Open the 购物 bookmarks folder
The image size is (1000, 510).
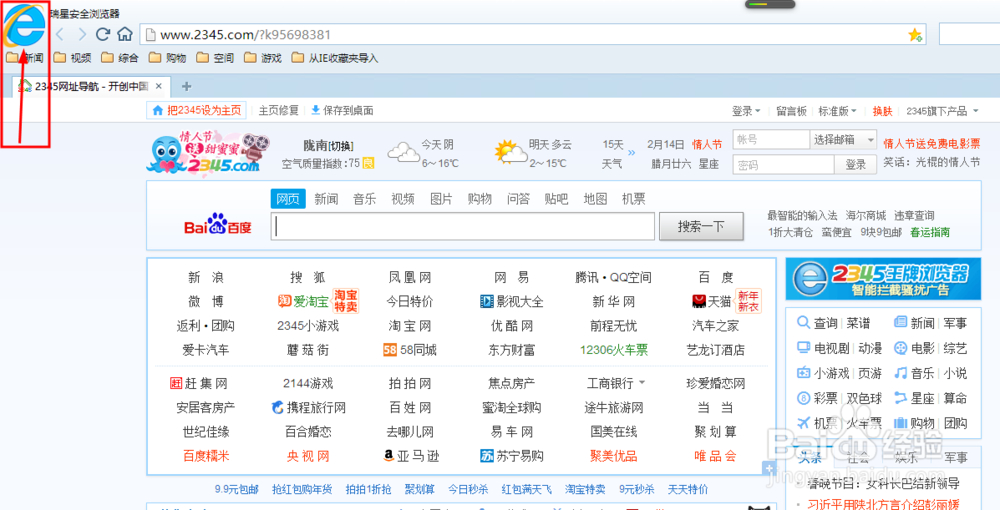click(167, 58)
